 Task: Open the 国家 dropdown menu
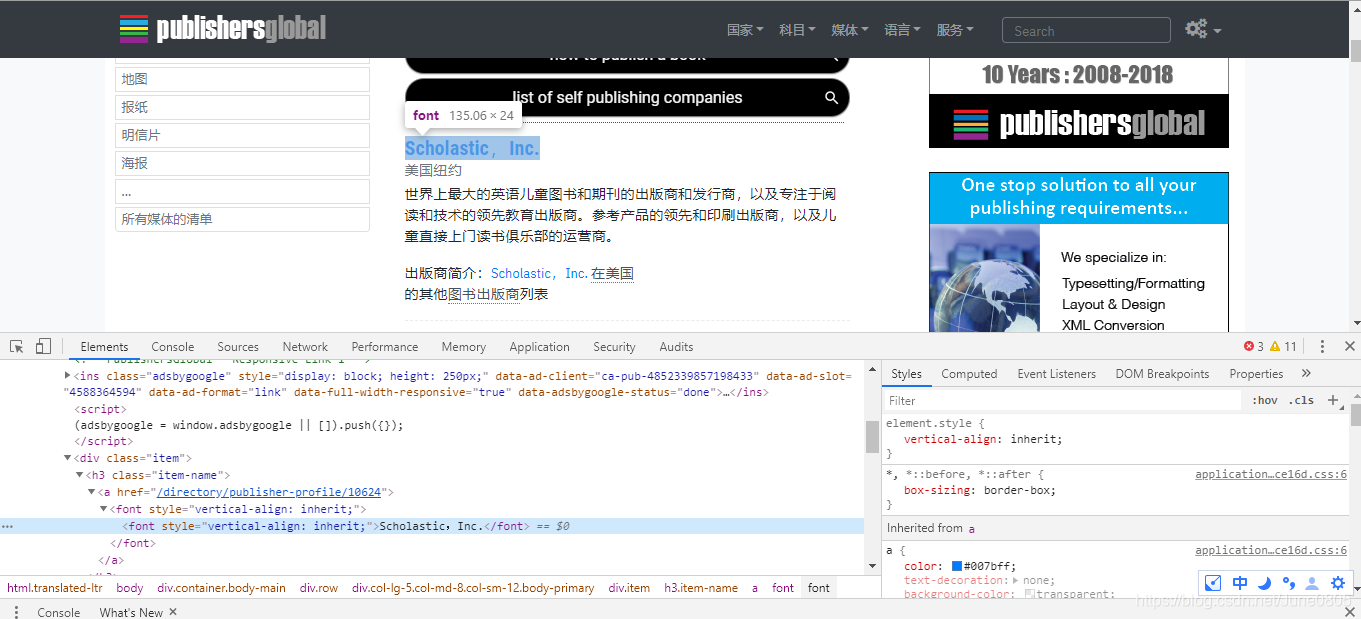[745, 30]
